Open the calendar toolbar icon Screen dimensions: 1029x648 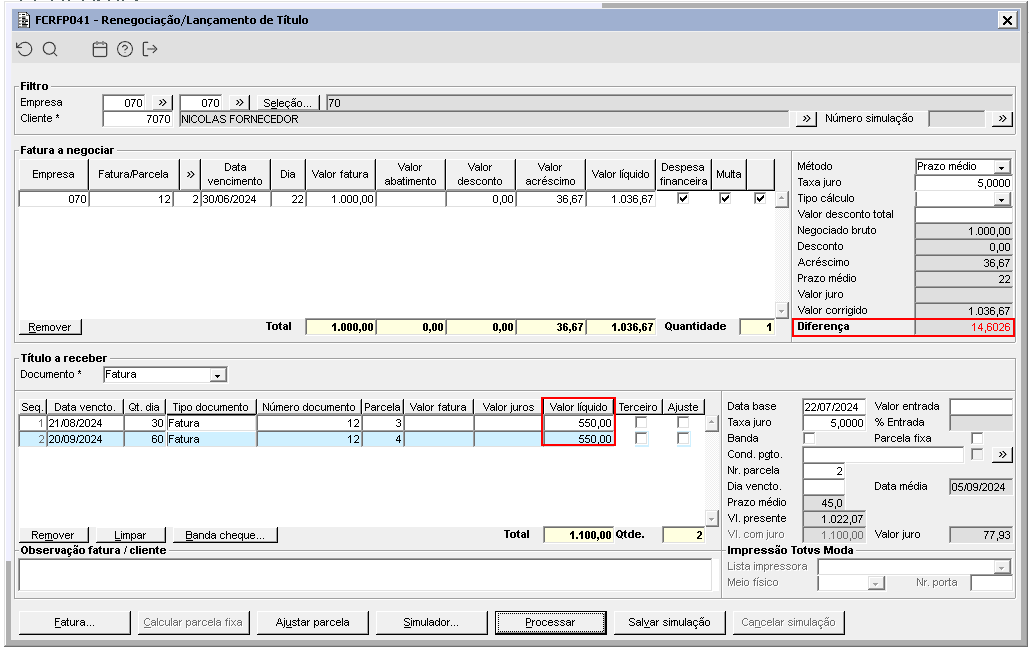[100, 49]
